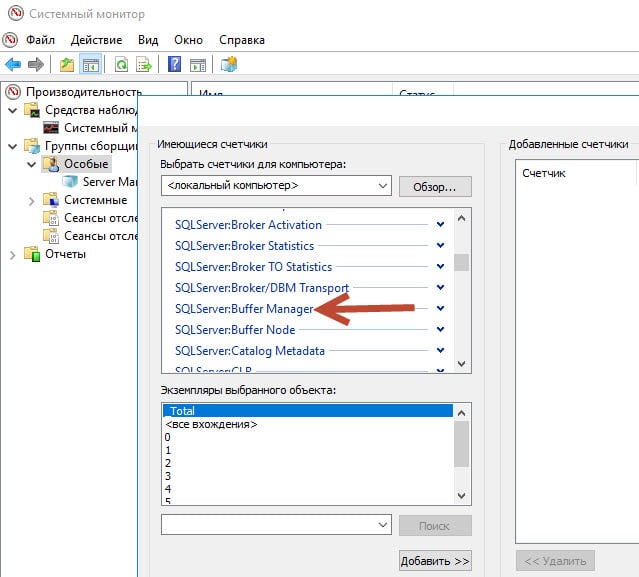Expand the Системные tree node

[x=31, y=200]
